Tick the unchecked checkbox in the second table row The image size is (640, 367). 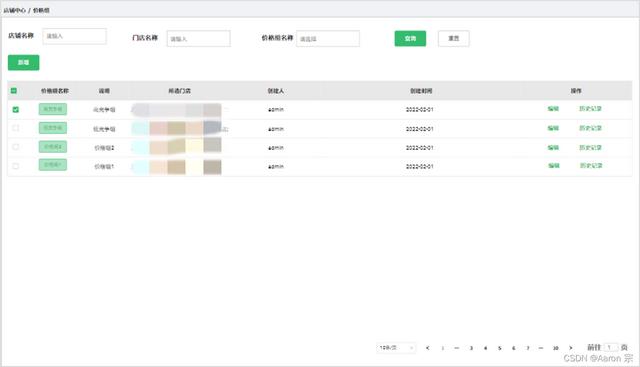click(x=16, y=128)
